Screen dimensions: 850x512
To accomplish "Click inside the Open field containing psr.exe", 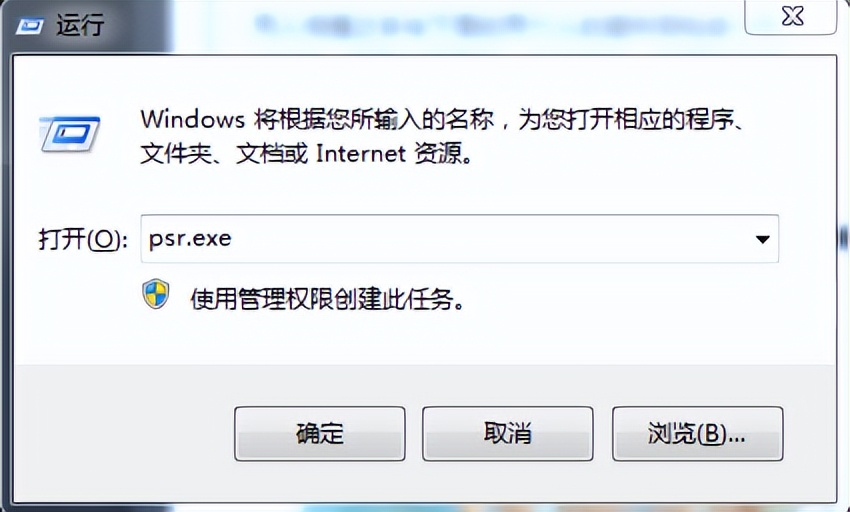I will (460, 239).
